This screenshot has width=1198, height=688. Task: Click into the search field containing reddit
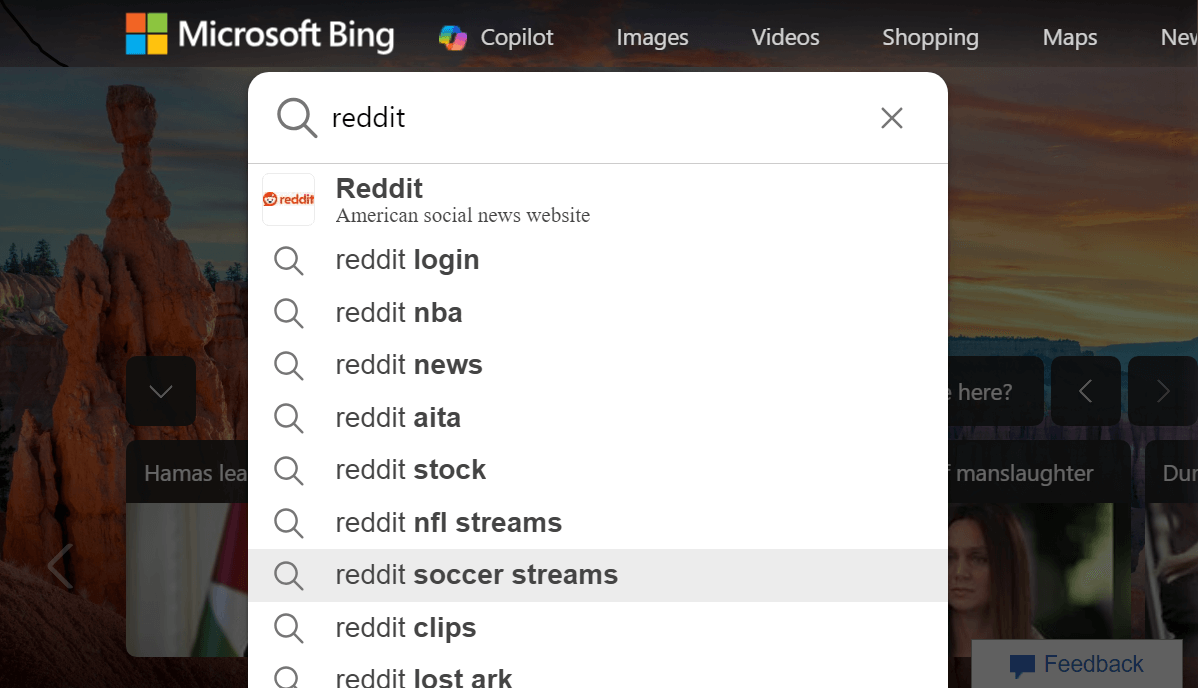point(596,118)
